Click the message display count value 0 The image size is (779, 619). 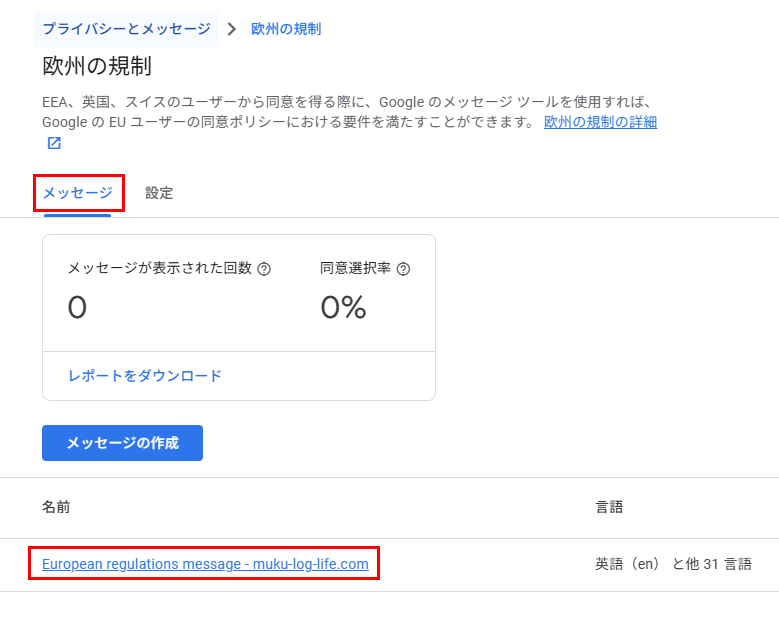pyautogui.click(x=77, y=307)
